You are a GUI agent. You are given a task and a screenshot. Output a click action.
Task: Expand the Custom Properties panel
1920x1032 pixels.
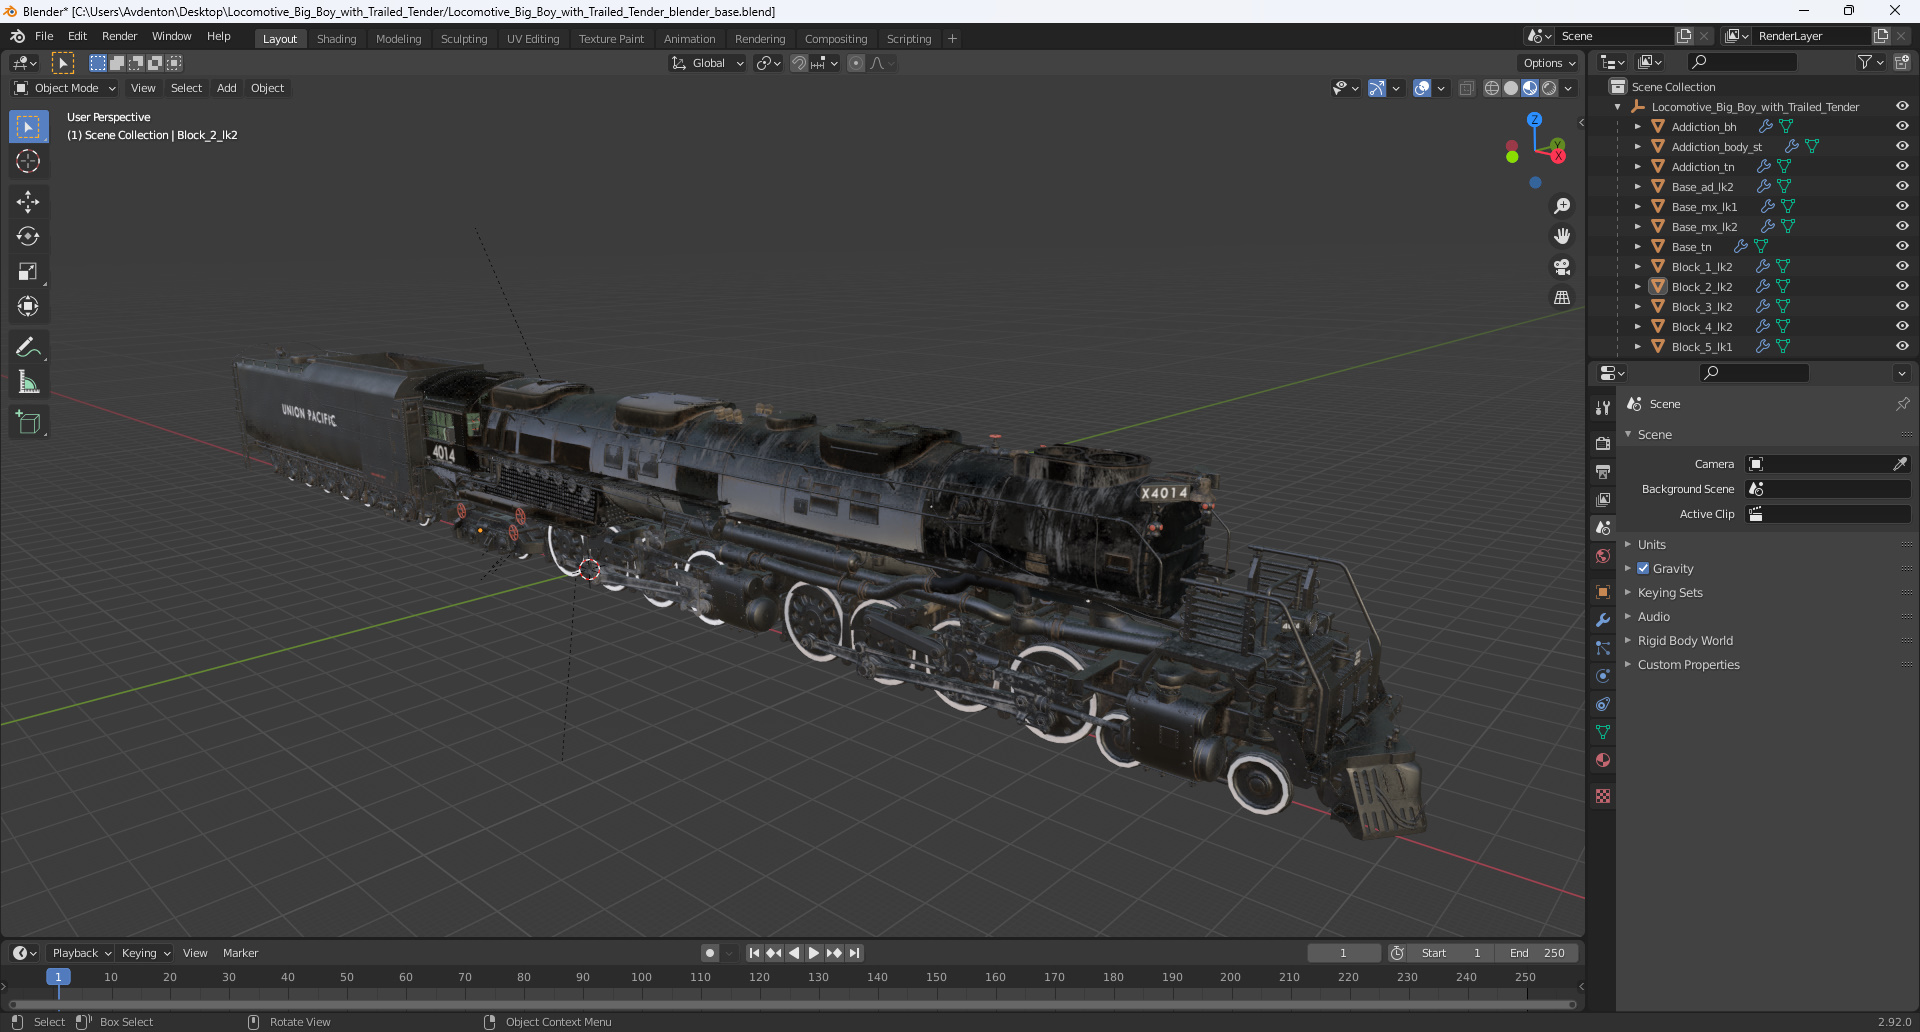tap(1688, 664)
